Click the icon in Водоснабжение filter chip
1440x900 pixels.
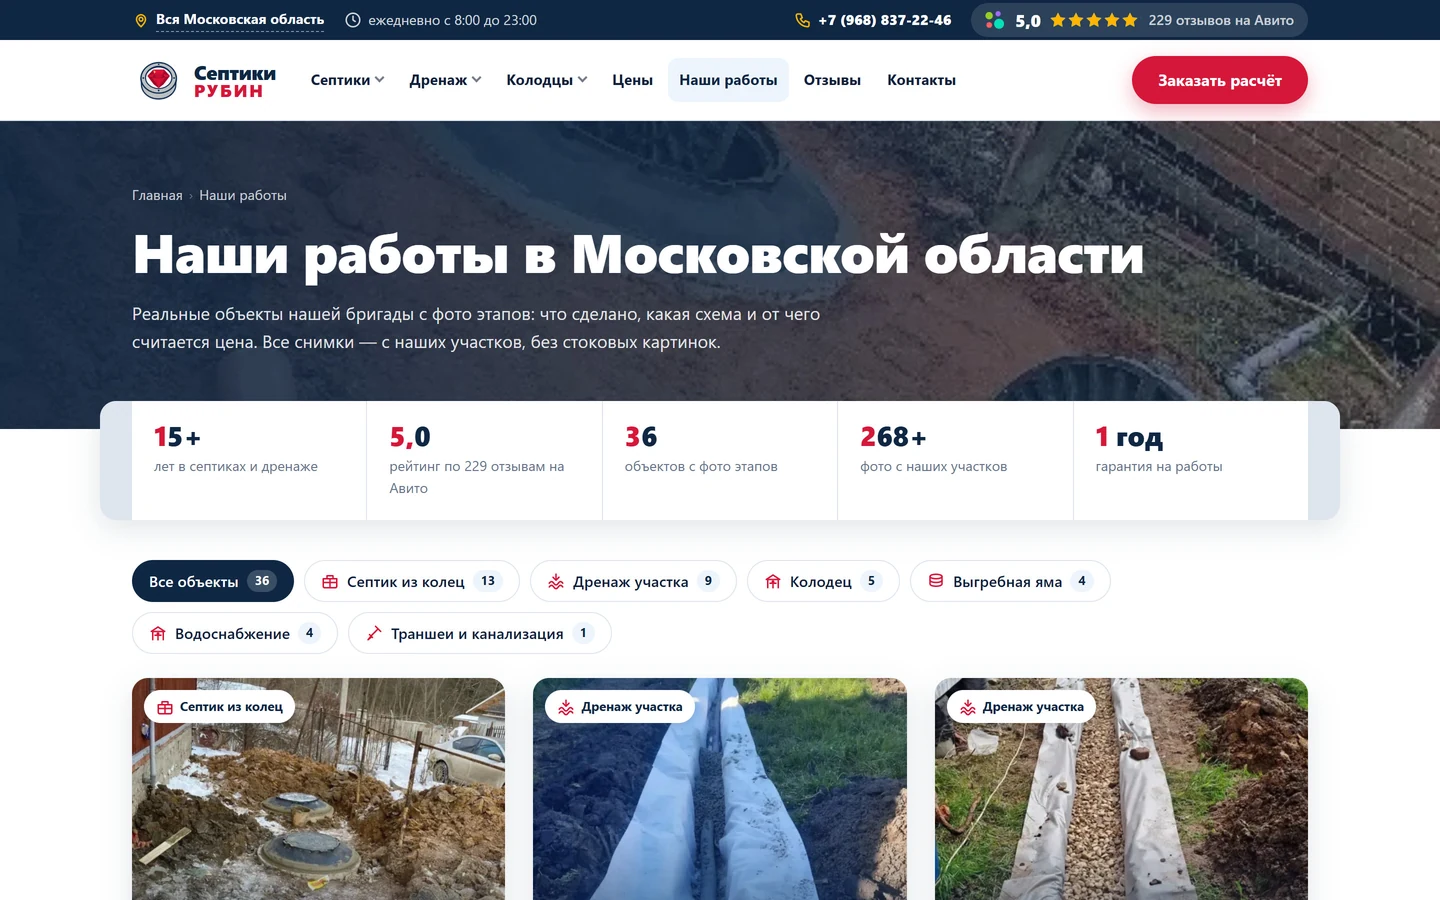click(x=158, y=633)
